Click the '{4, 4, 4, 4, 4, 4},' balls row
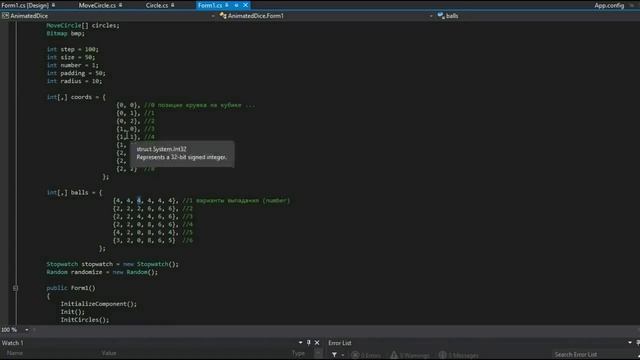640x360 pixels. point(146,201)
